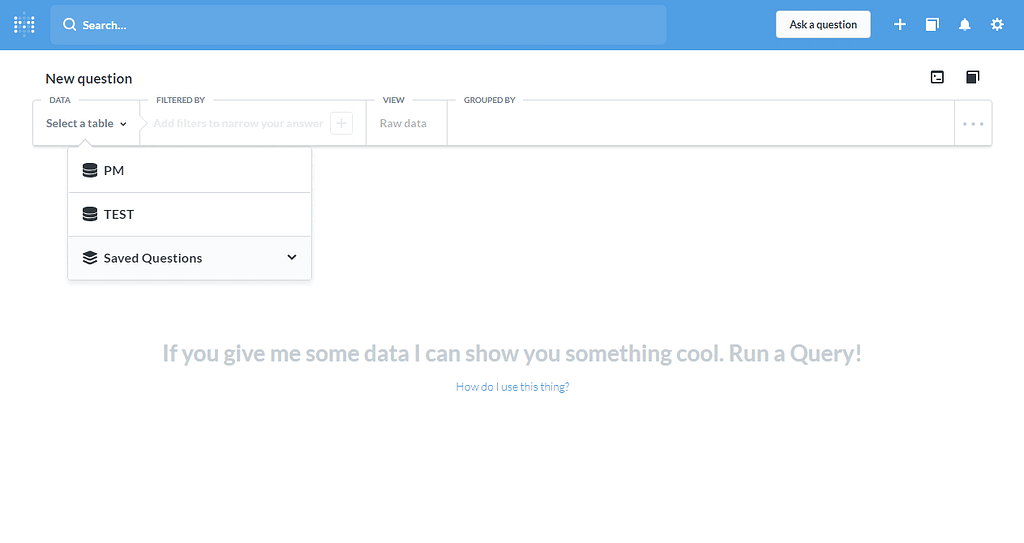
Task: Open data reference book icon
Action: [x=972, y=77]
